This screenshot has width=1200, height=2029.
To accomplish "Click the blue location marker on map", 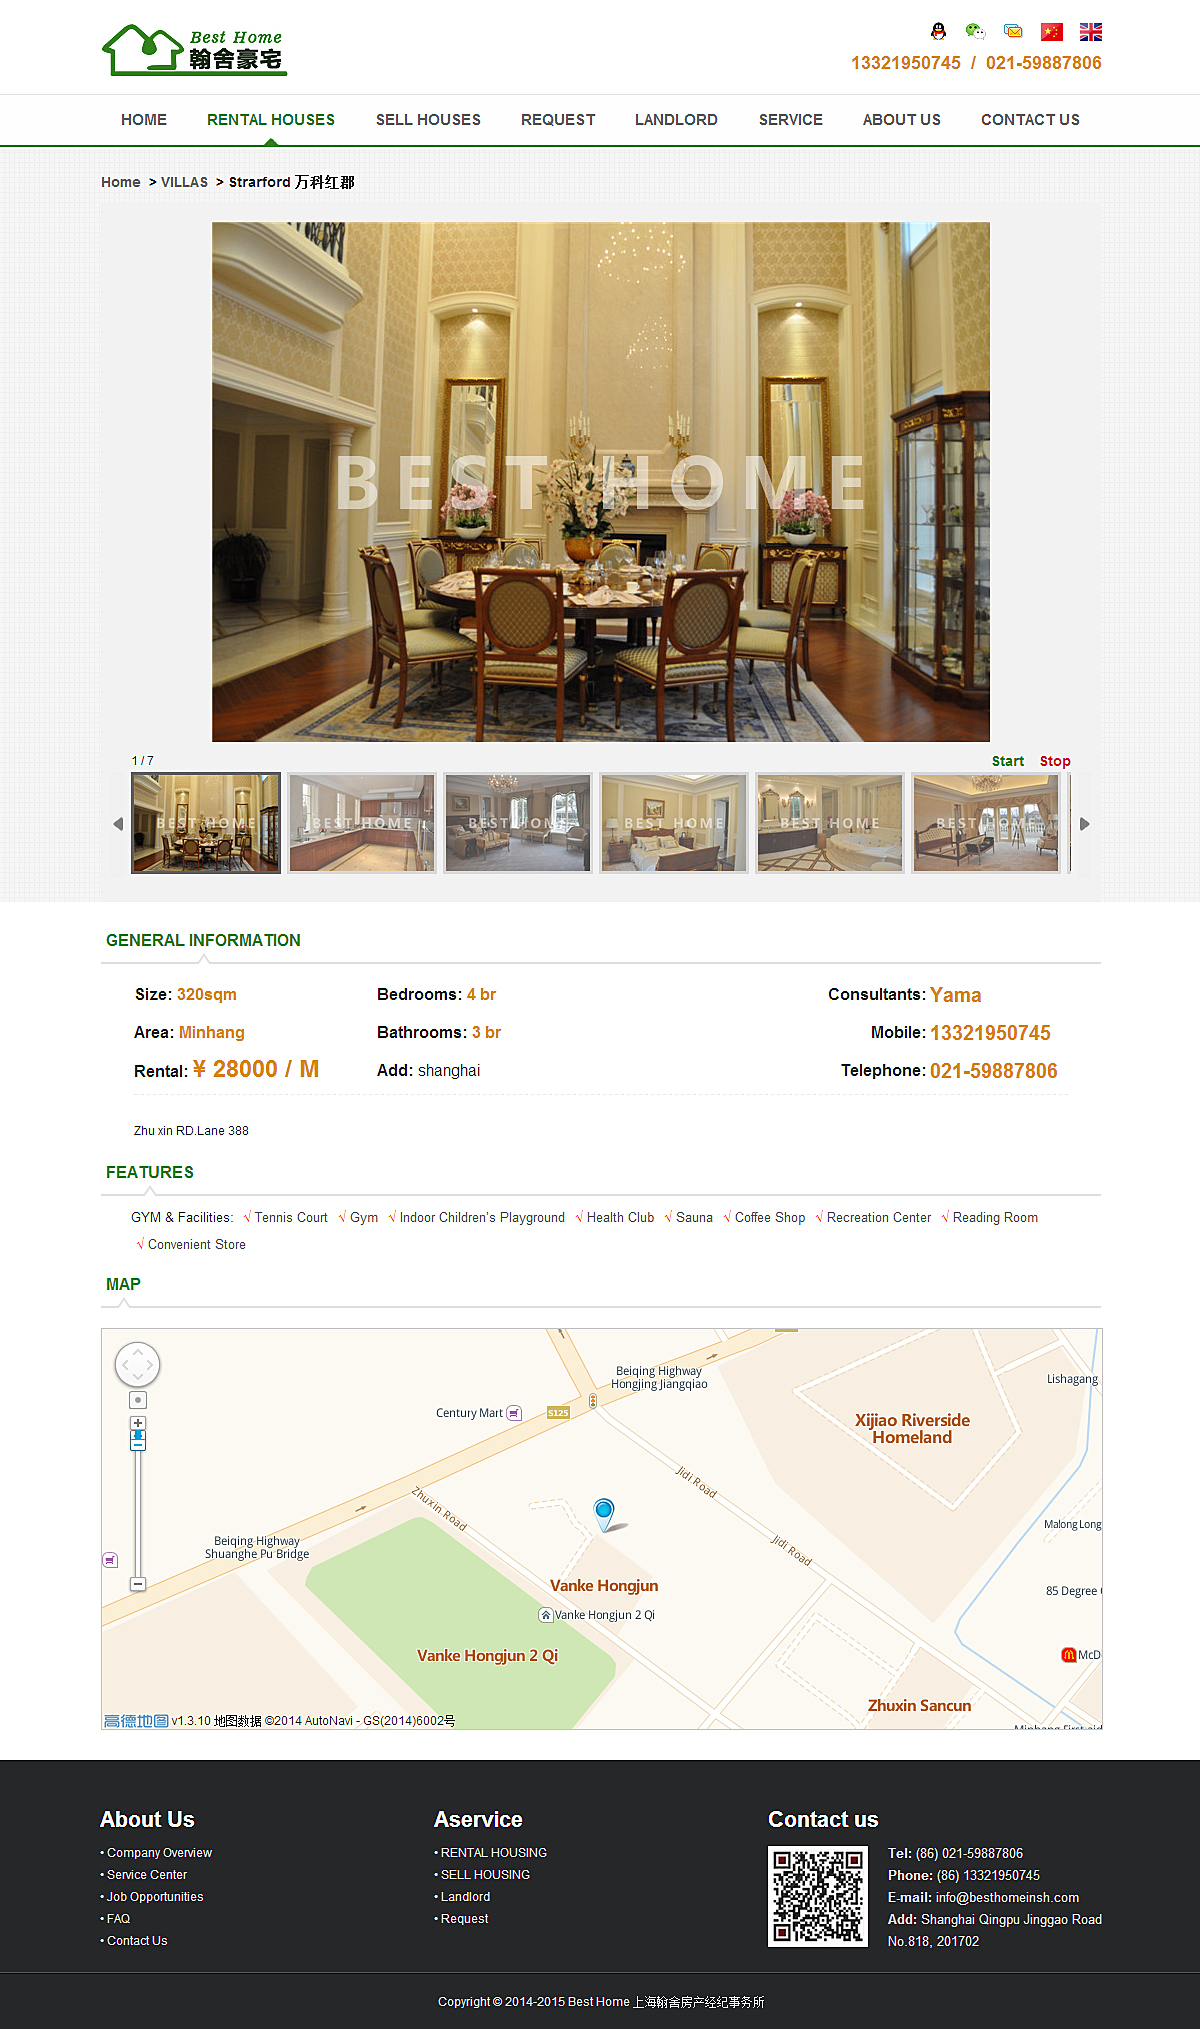I will click(604, 1514).
